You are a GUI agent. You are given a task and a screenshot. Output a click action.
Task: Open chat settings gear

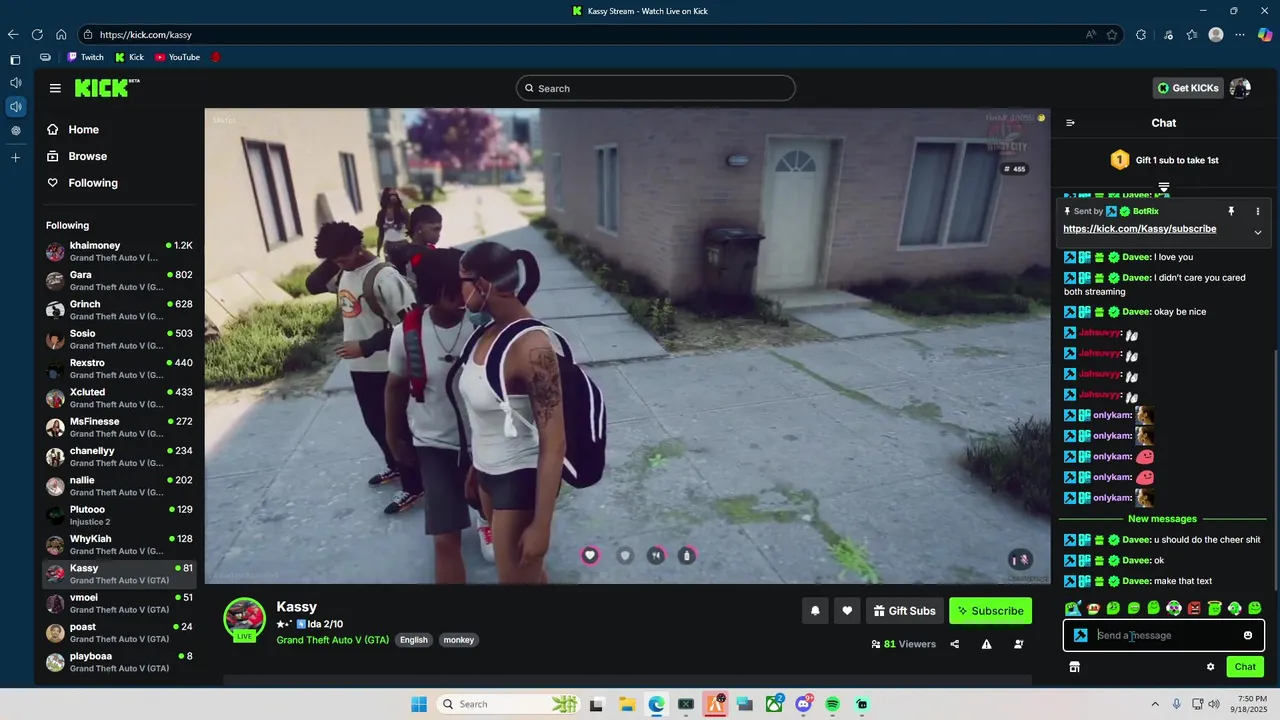(x=1211, y=667)
